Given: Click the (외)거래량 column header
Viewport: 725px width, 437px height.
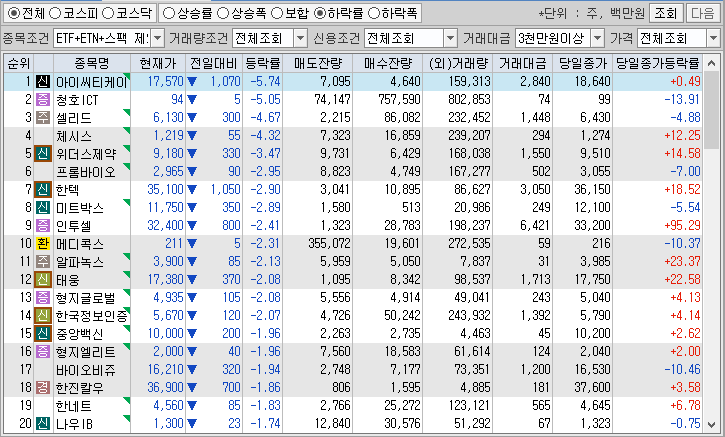Looking at the screenshot, I should [457, 63].
